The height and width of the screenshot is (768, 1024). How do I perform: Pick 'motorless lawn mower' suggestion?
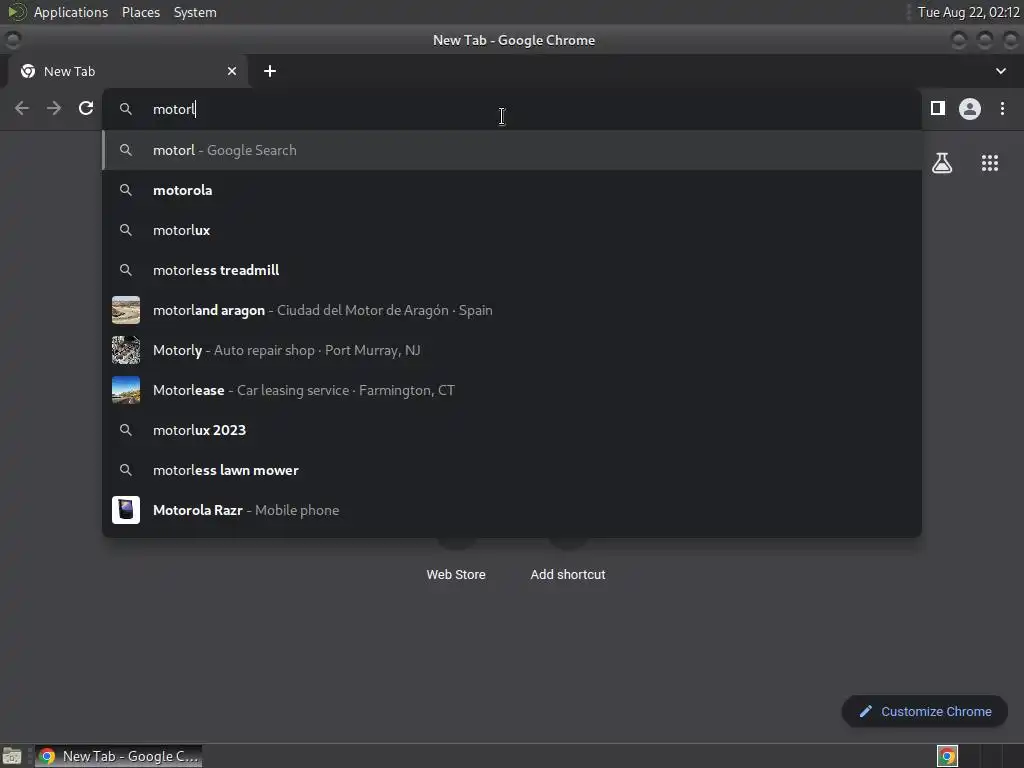pos(512,470)
